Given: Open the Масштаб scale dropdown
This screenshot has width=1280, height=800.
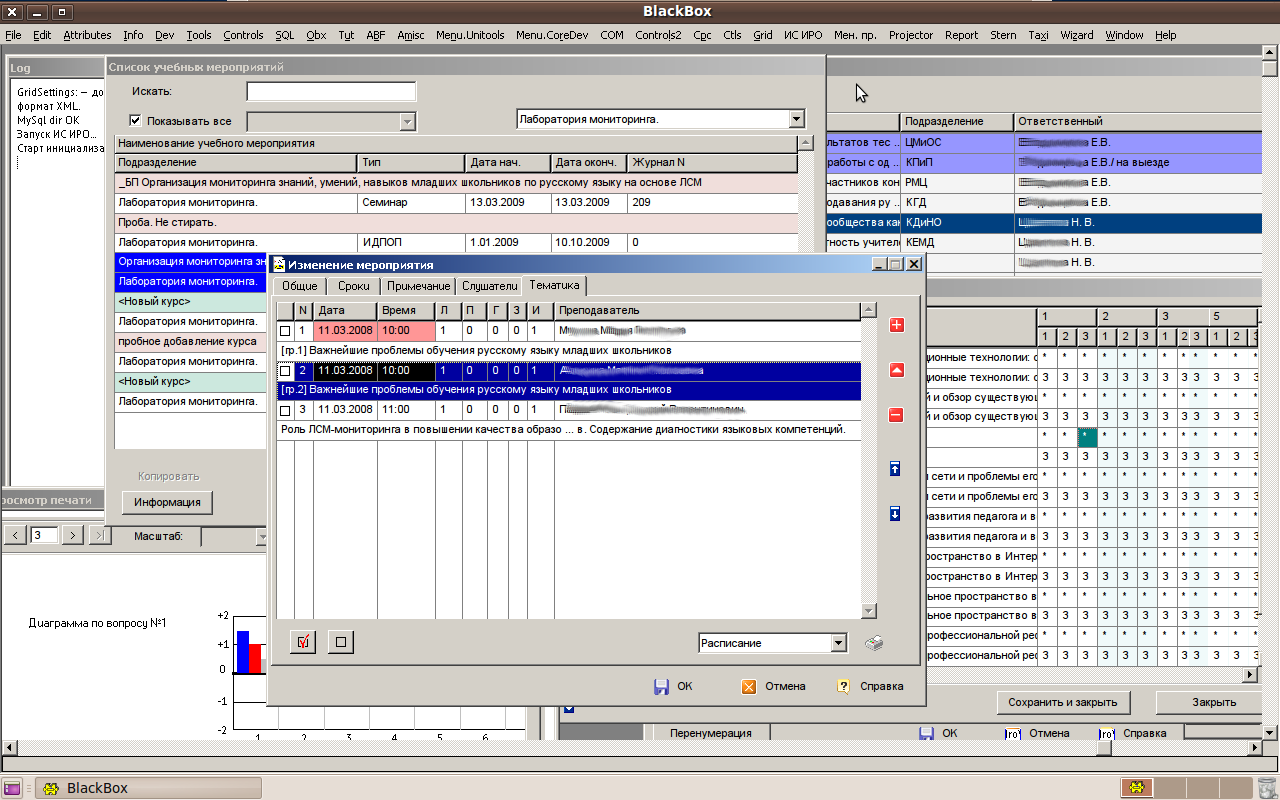Looking at the screenshot, I should [262, 537].
